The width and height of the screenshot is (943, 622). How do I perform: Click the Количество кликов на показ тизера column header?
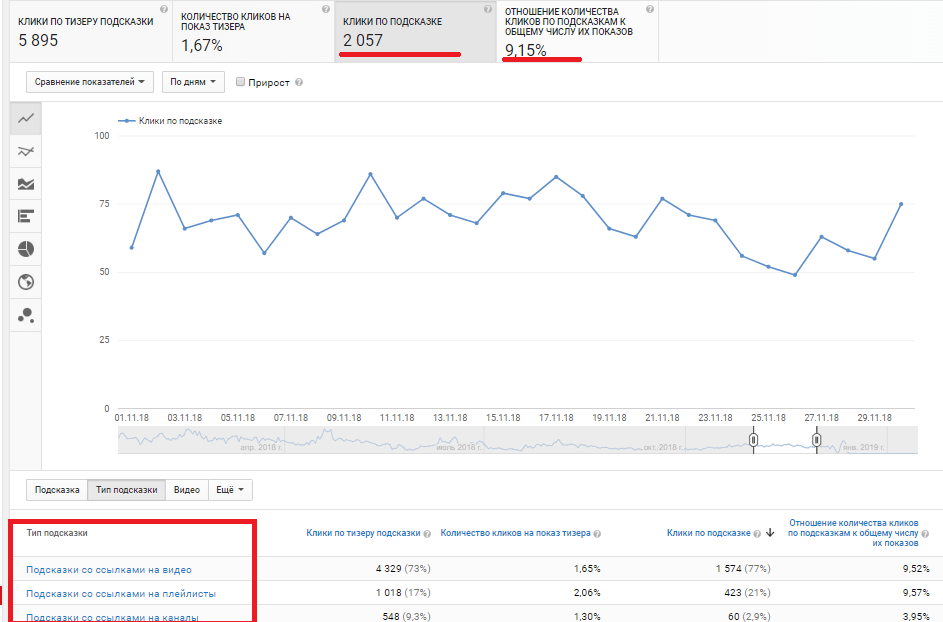click(x=514, y=534)
